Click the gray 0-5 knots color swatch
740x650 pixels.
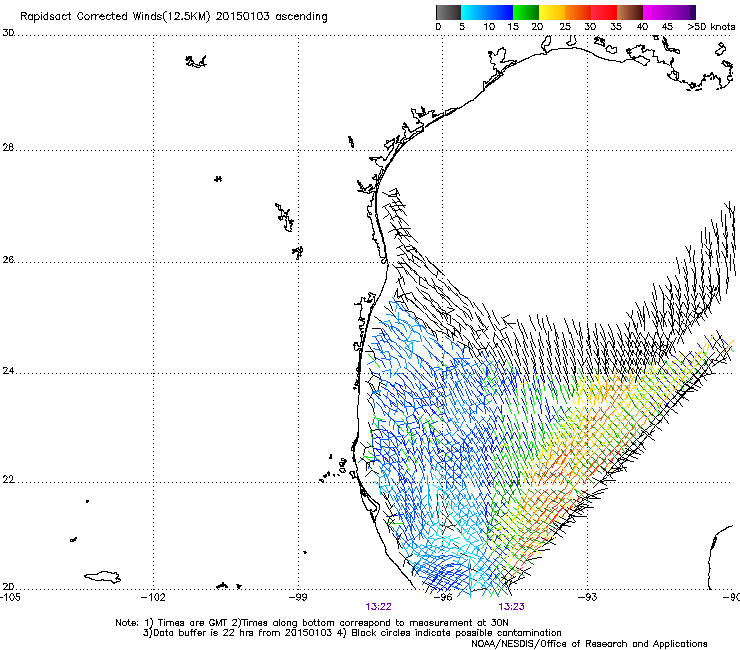(x=448, y=12)
